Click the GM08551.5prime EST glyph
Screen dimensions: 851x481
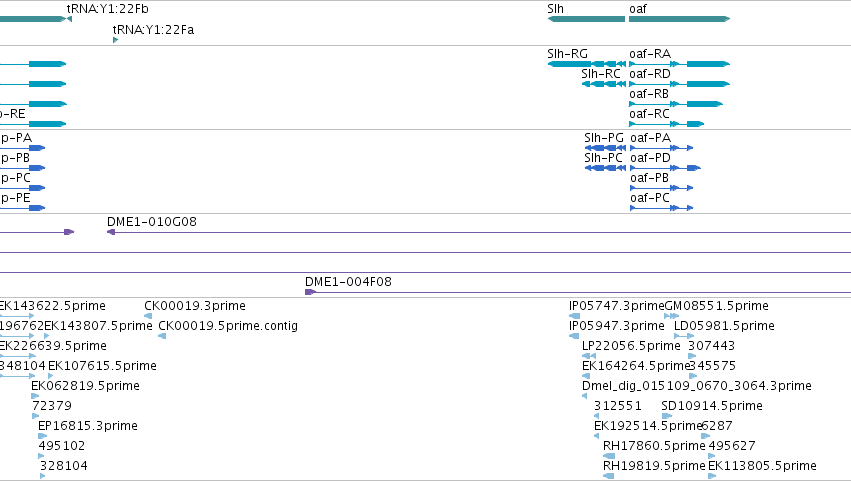671,316
